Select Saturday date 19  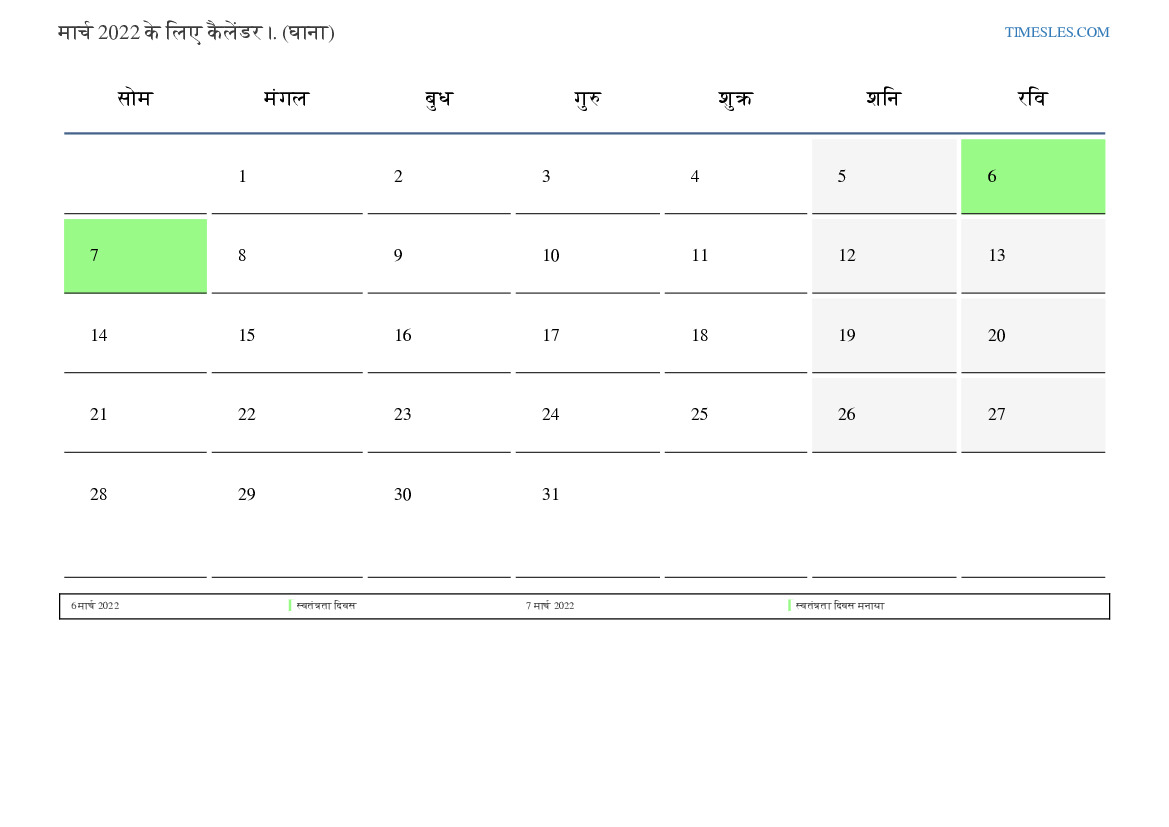pos(884,336)
